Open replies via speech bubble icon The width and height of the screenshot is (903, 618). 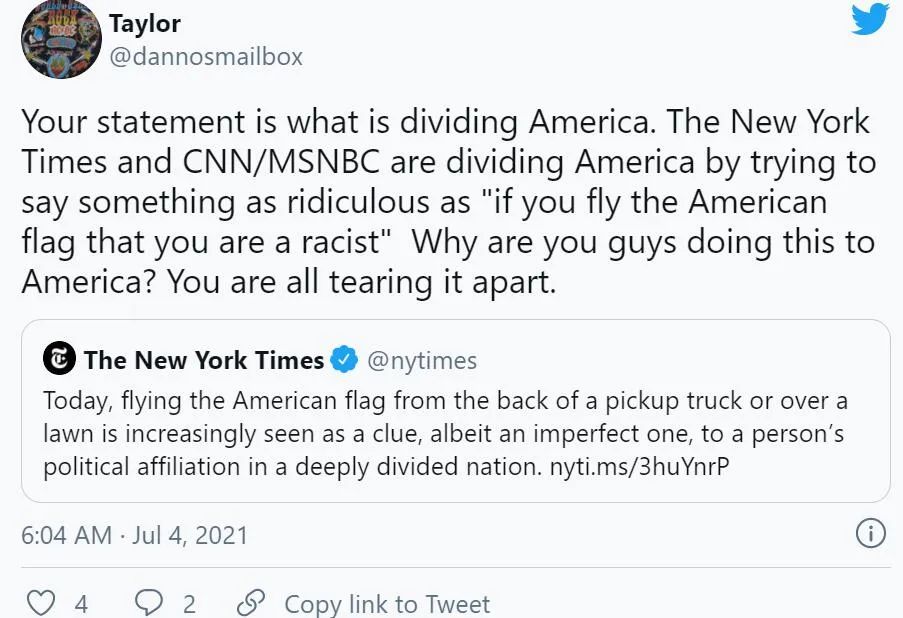(149, 602)
